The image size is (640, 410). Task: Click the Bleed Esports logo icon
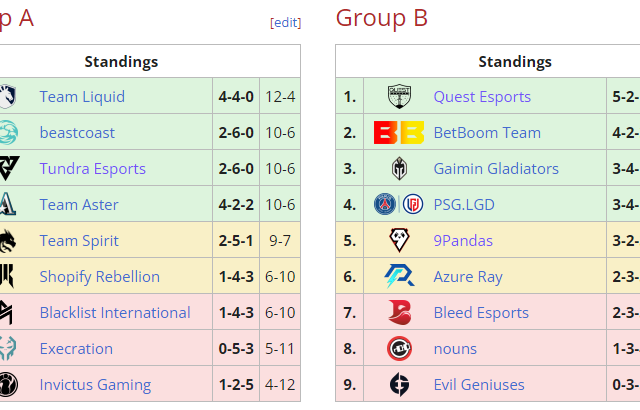coord(399,313)
